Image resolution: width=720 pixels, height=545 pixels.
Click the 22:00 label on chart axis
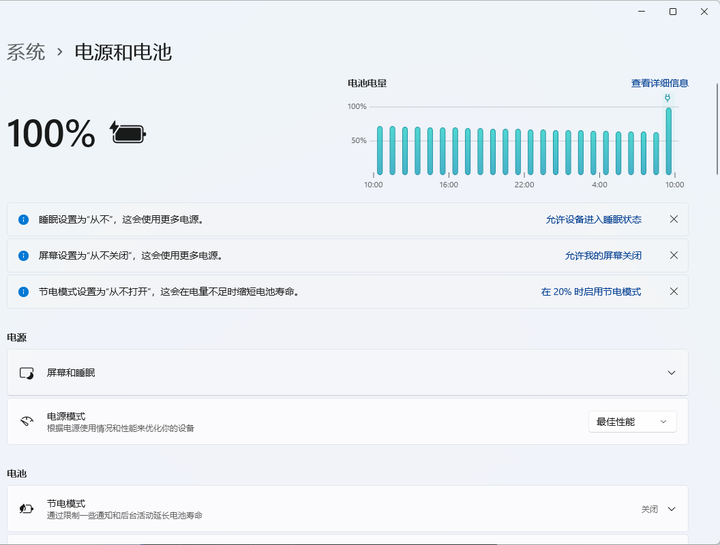click(524, 185)
